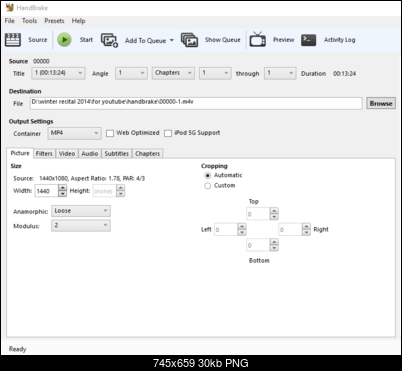Screen dimensions: 402x371
Task: Select the Custom cropping radio button
Action: point(208,186)
